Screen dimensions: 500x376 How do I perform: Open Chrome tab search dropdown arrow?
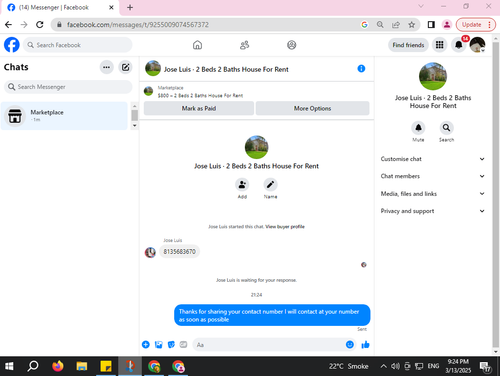[421, 6]
